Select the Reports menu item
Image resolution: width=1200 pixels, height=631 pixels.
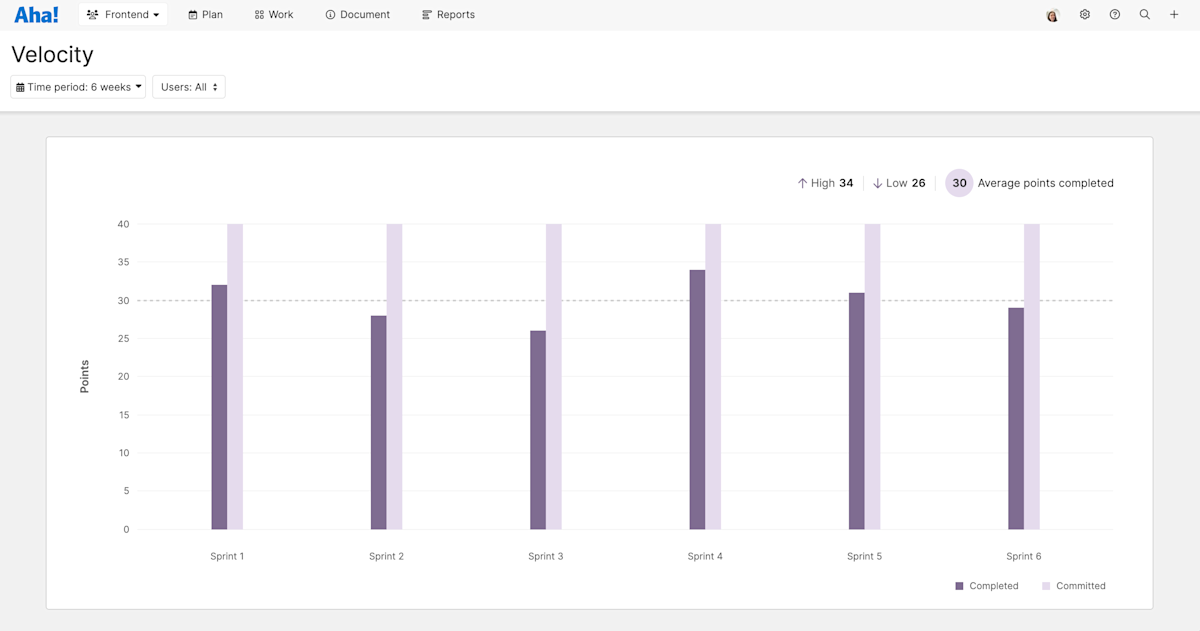click(447, 14)
